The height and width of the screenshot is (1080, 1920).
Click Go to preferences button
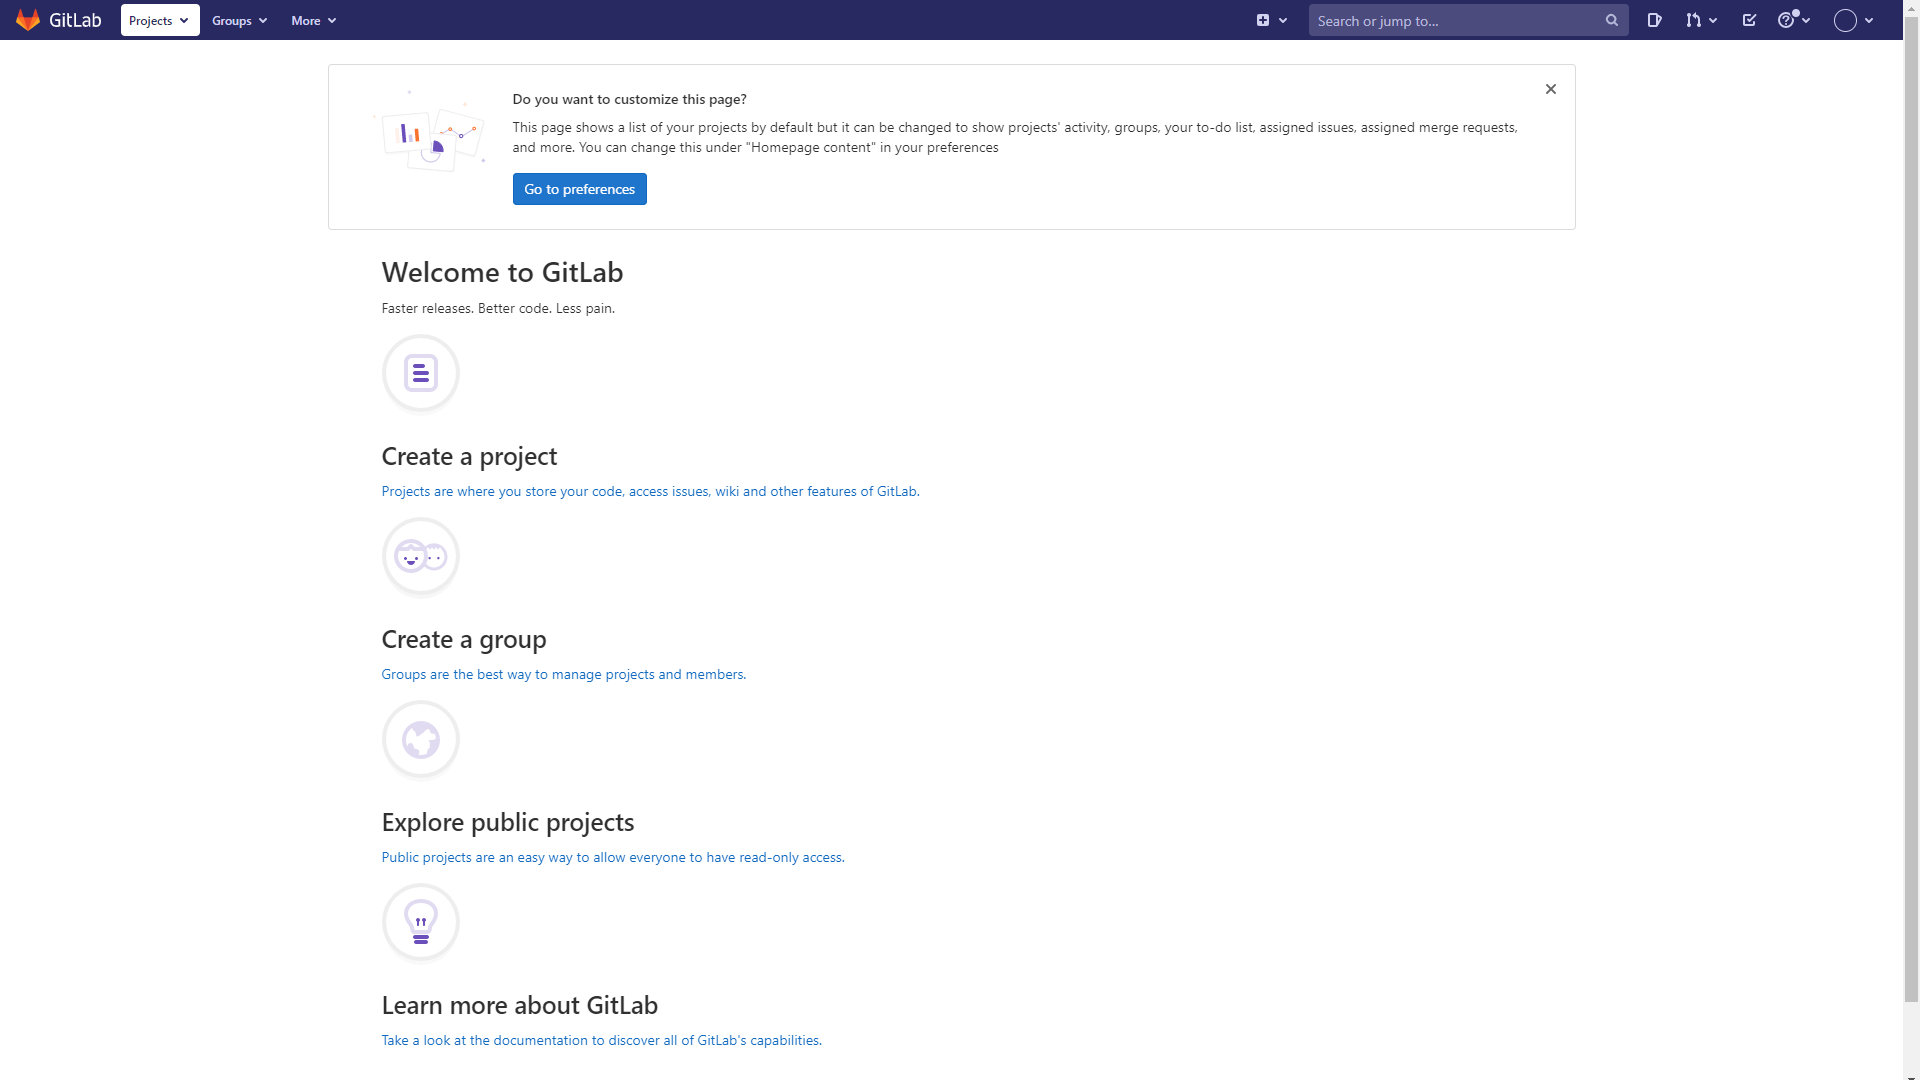(580, 189)
